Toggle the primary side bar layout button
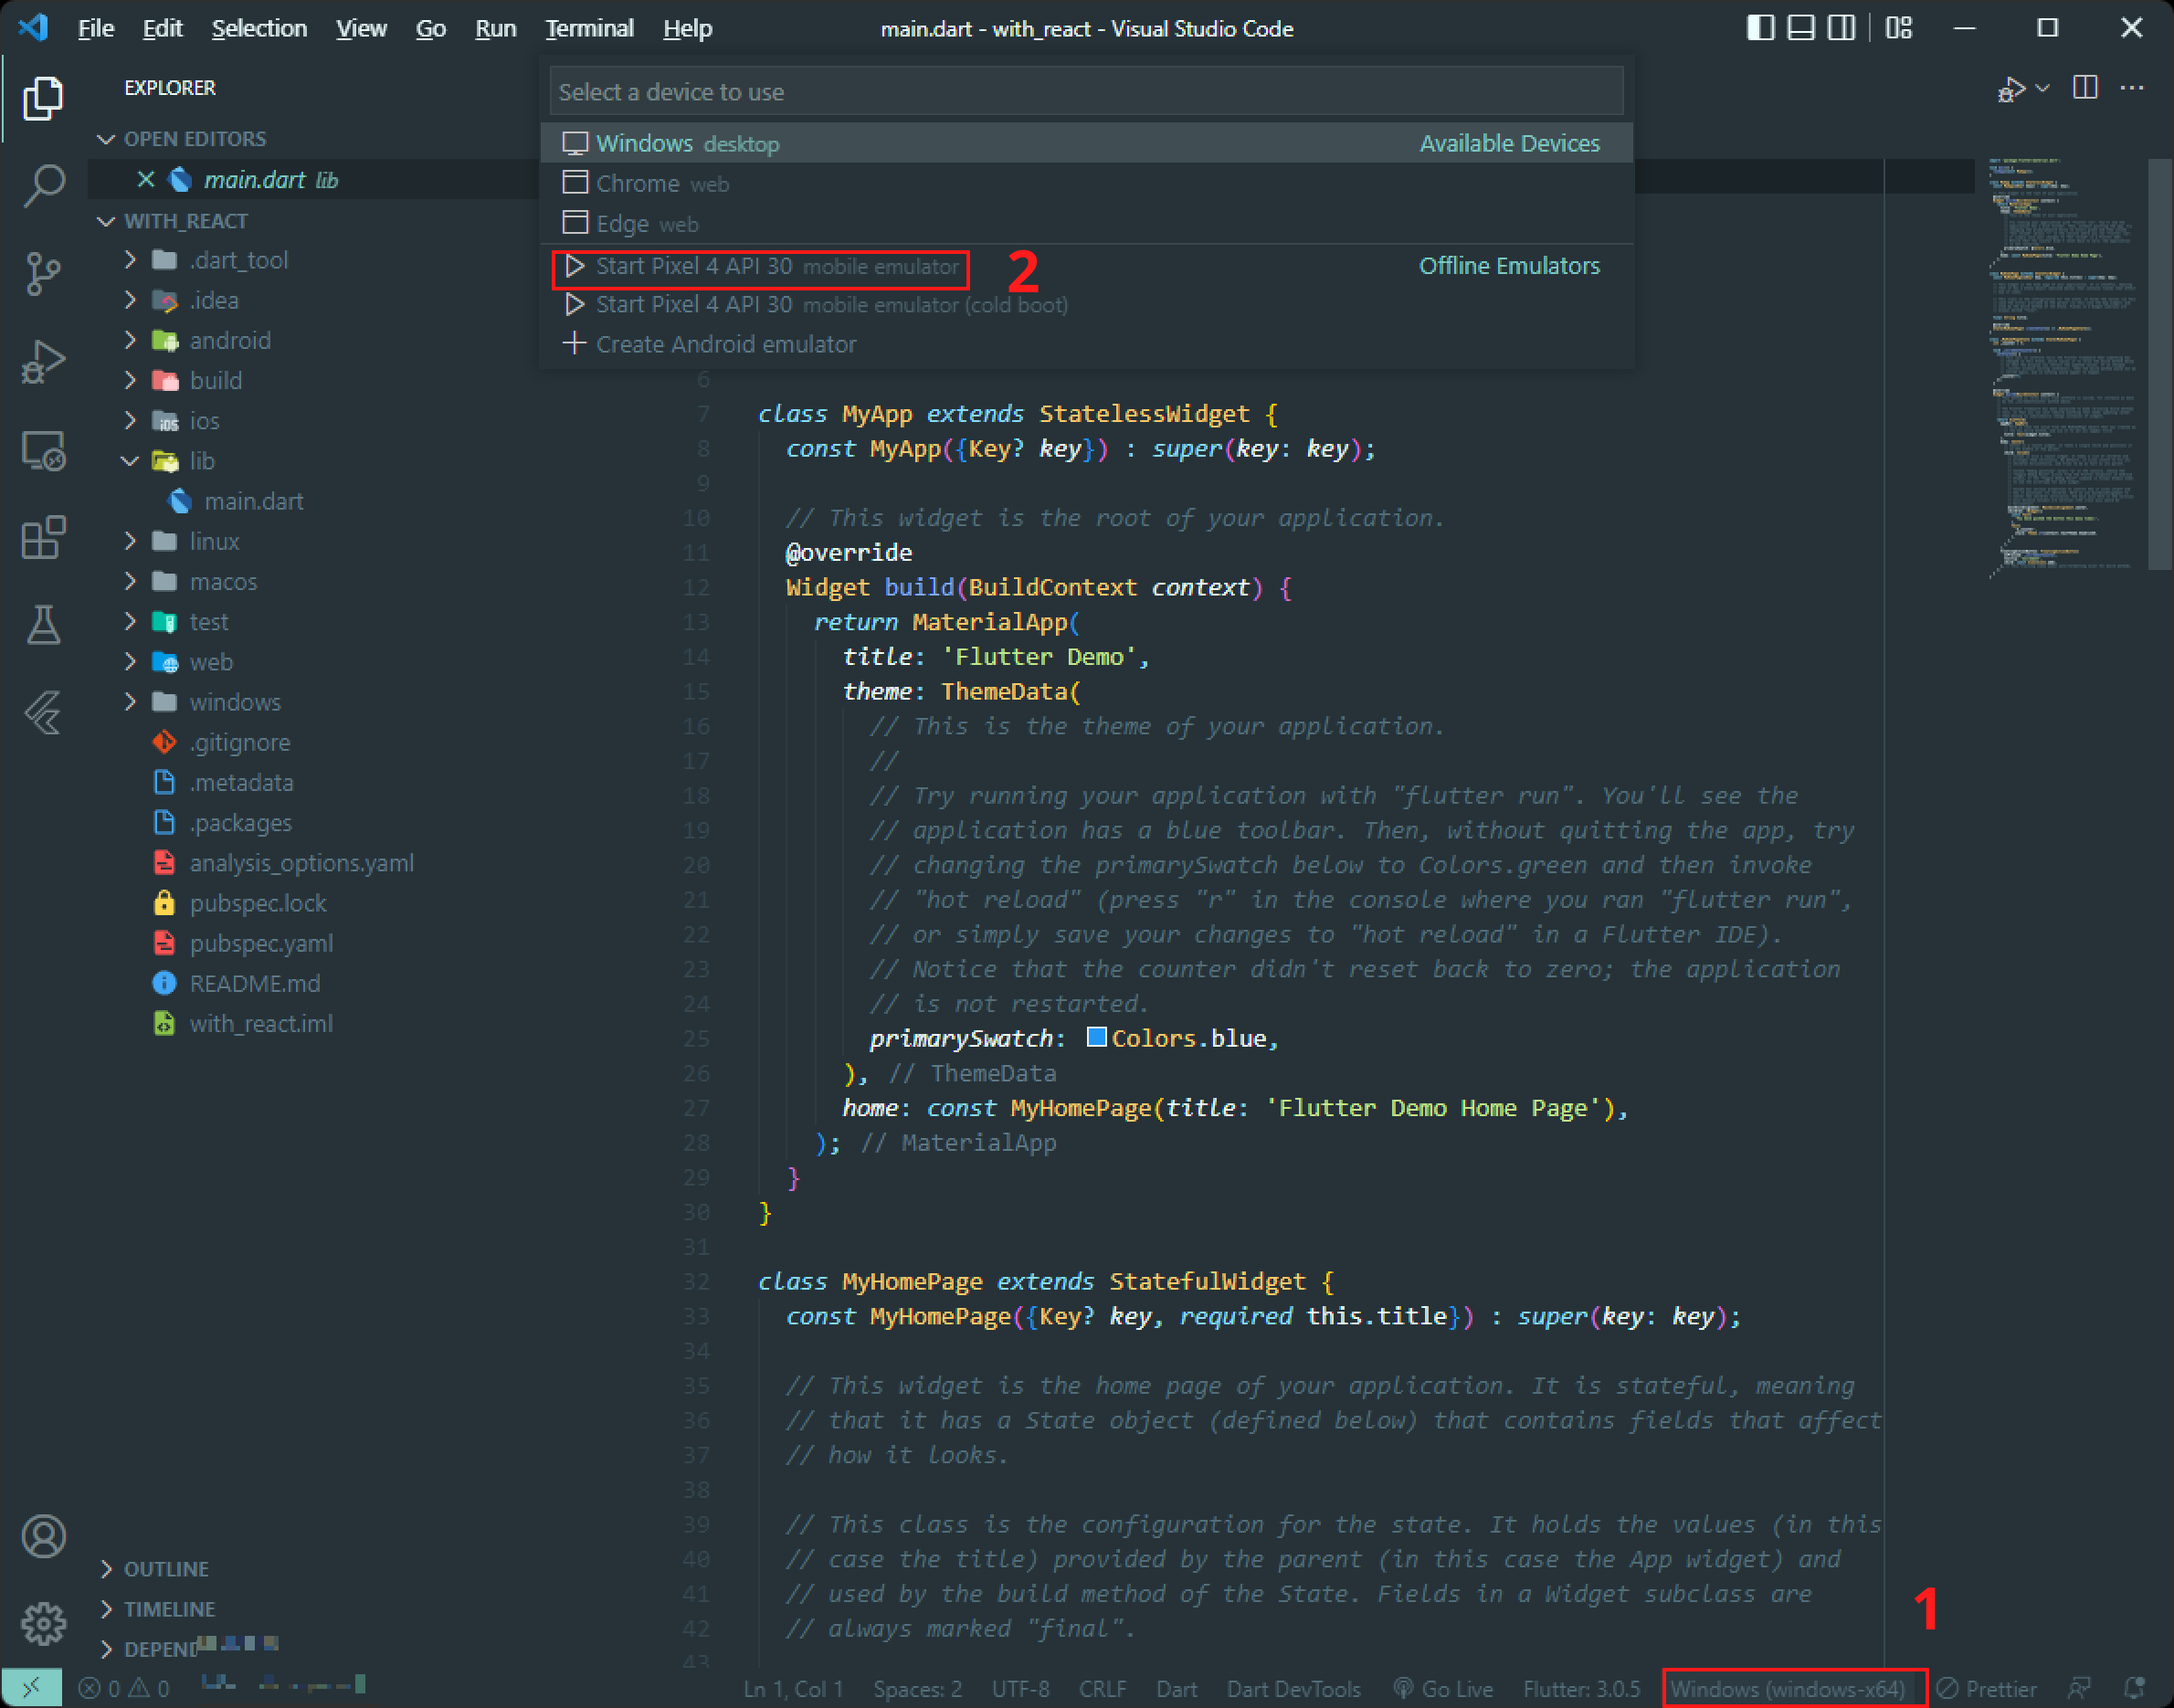The image size is (2174, 1708). [x=1760, y=28]
